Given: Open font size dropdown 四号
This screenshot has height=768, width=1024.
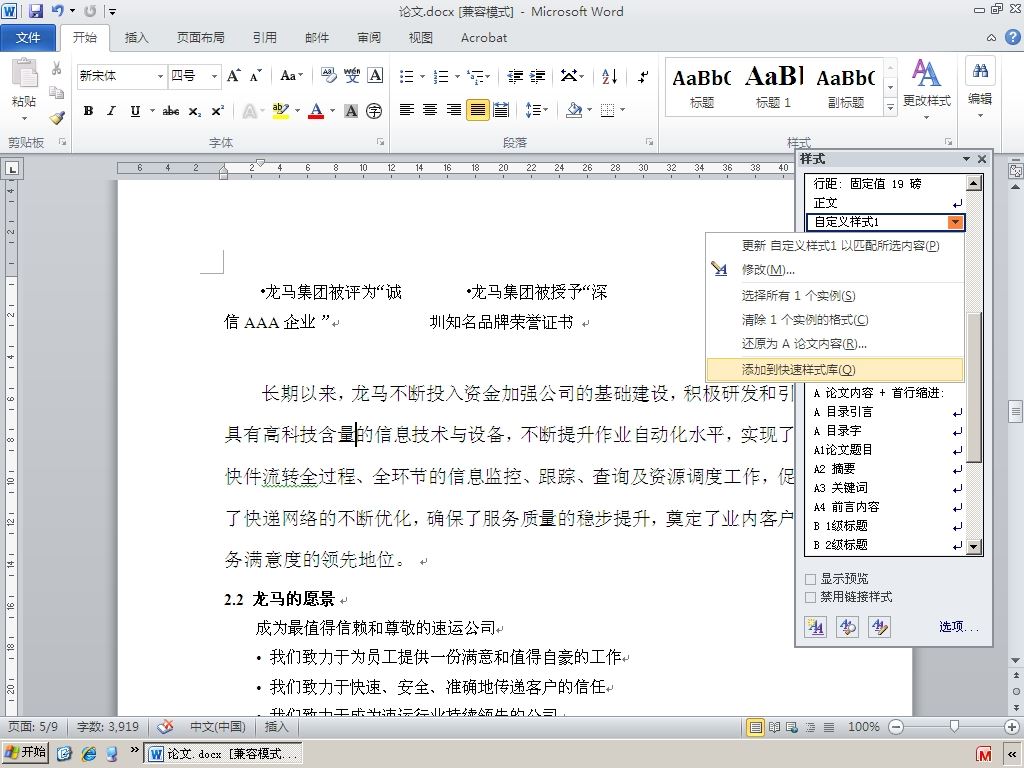Looking at the screenshot, I should 214,76.
